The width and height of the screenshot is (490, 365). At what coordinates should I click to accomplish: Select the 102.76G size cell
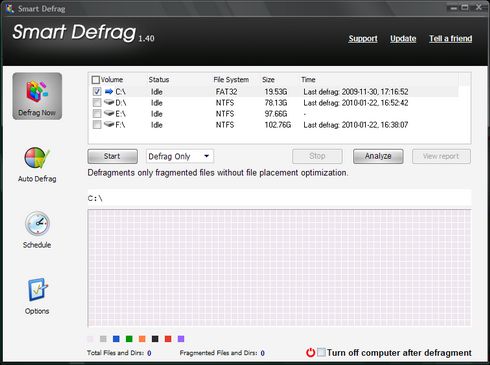click(278, 125)
